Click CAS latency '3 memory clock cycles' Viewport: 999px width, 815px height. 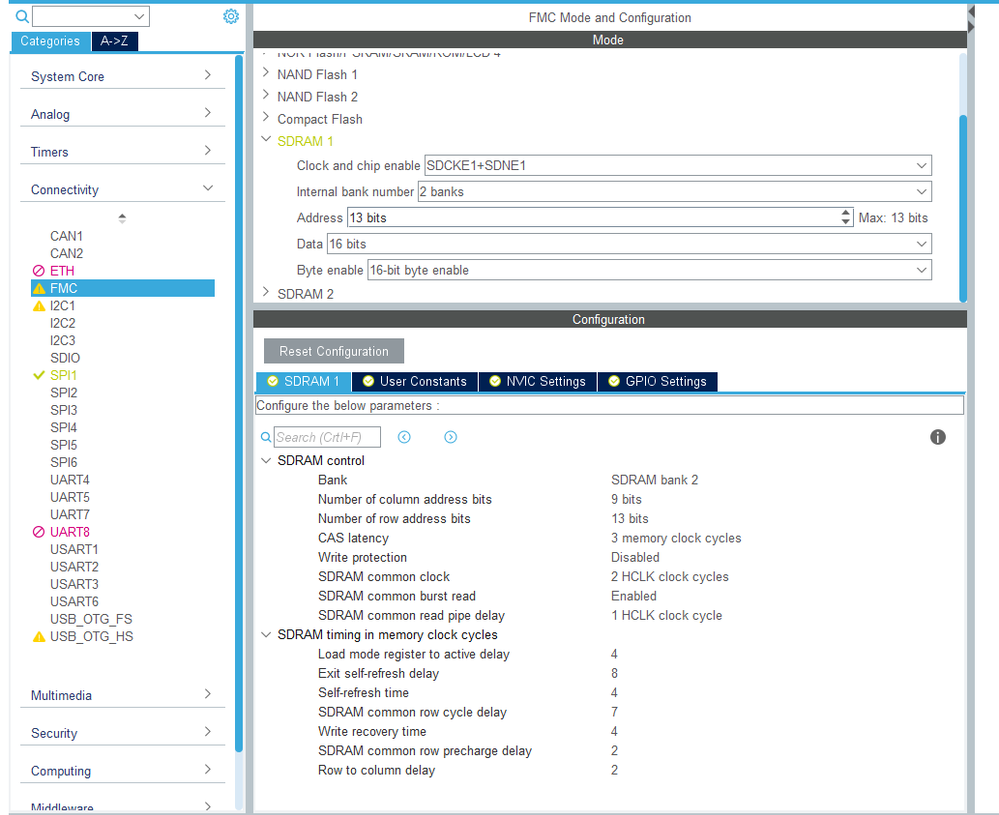pyautogui.click(x=676, y=538)
